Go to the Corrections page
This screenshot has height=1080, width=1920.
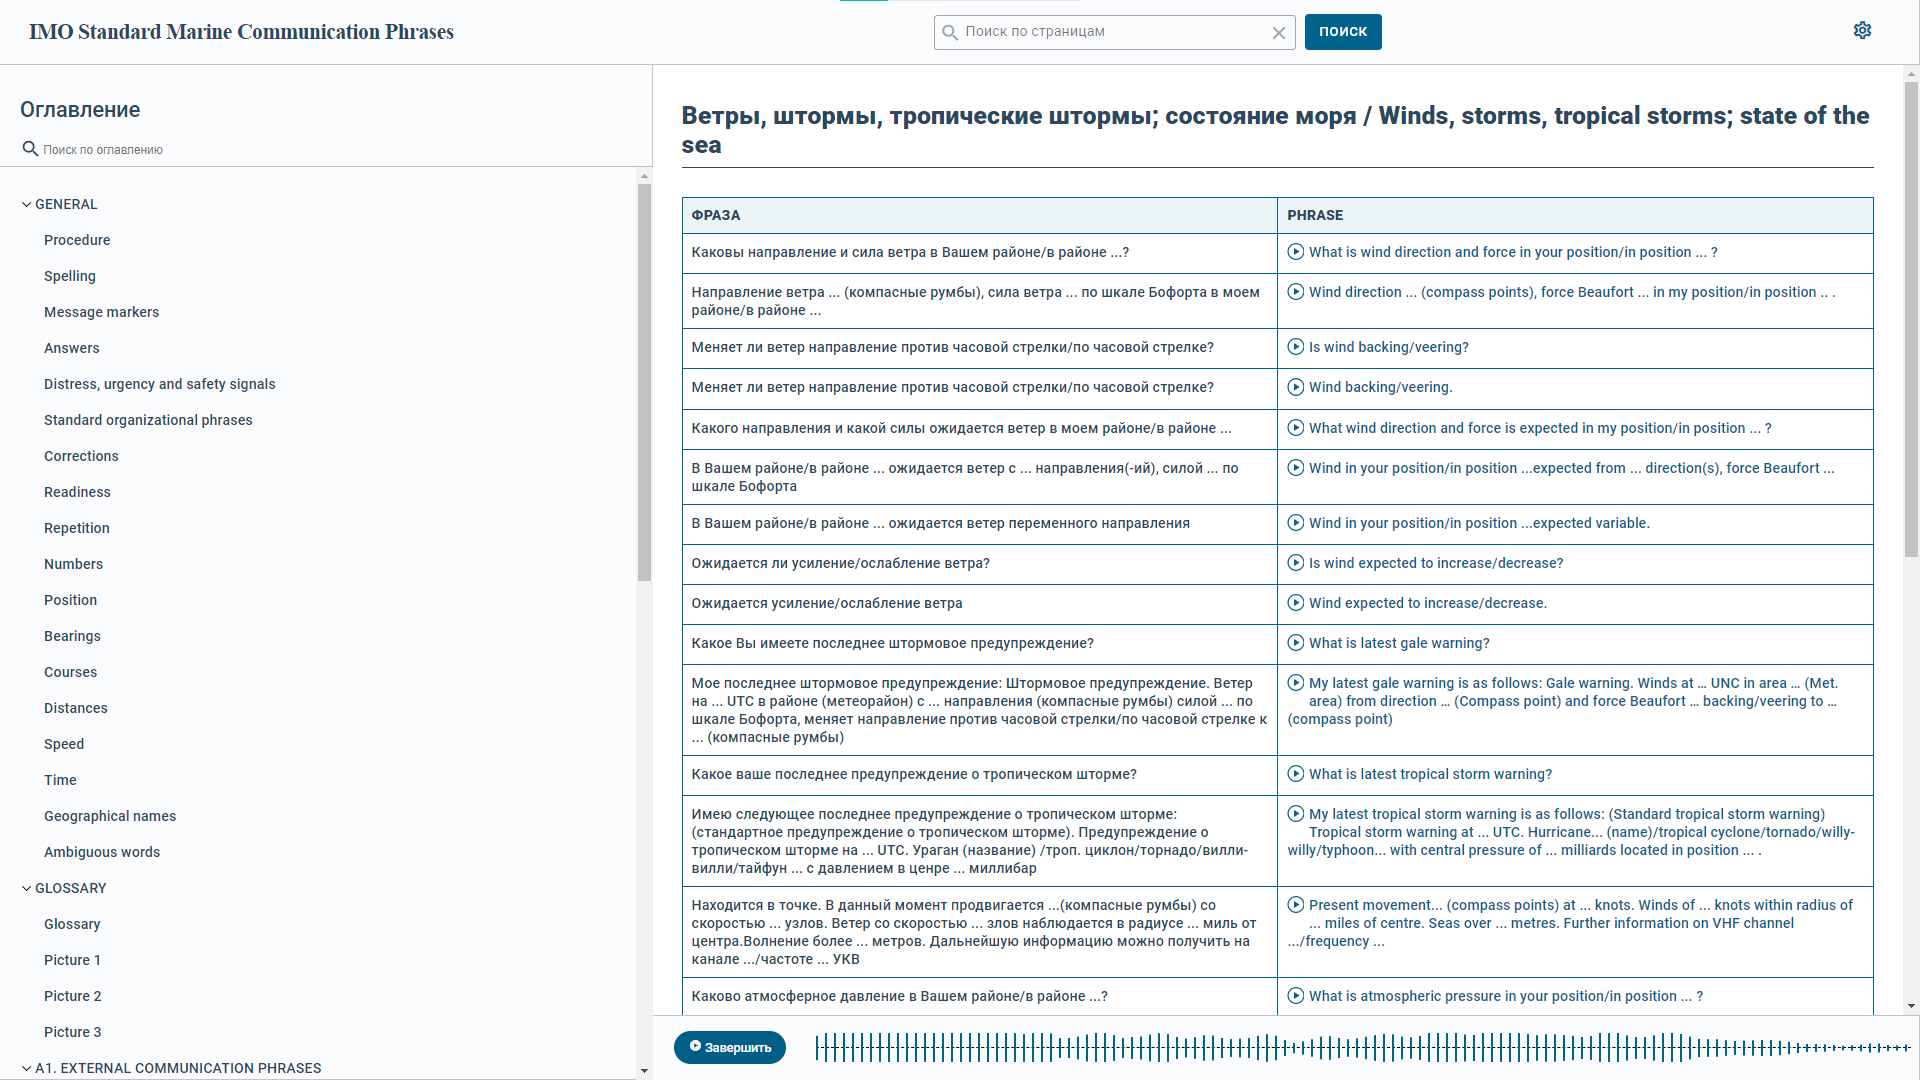pyautogui.click(x=81, y=456)
